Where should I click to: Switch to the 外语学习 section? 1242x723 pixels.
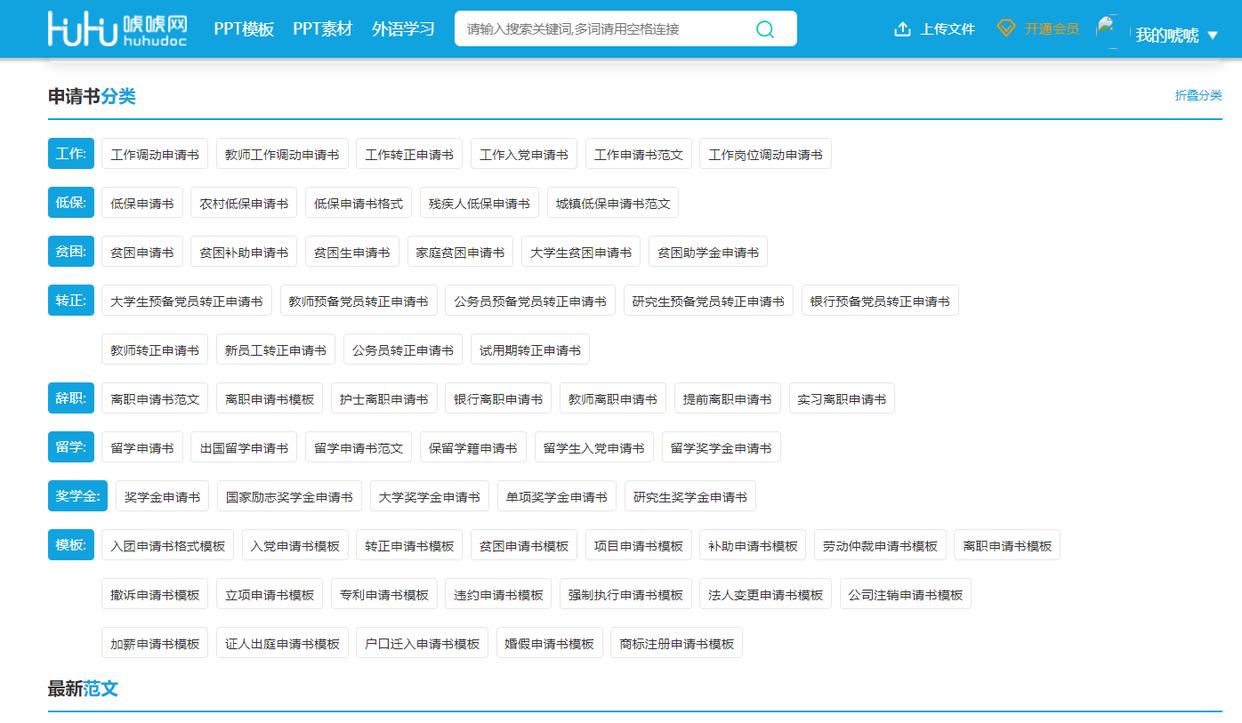click(x=404, y=30)
